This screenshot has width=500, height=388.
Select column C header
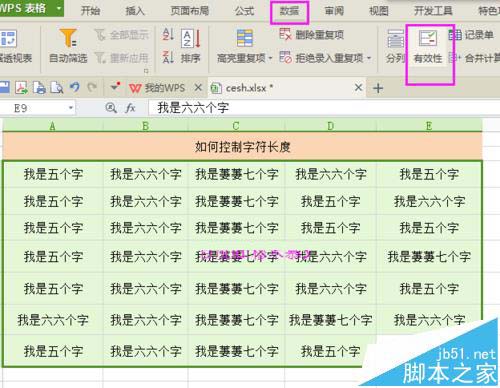236,126
